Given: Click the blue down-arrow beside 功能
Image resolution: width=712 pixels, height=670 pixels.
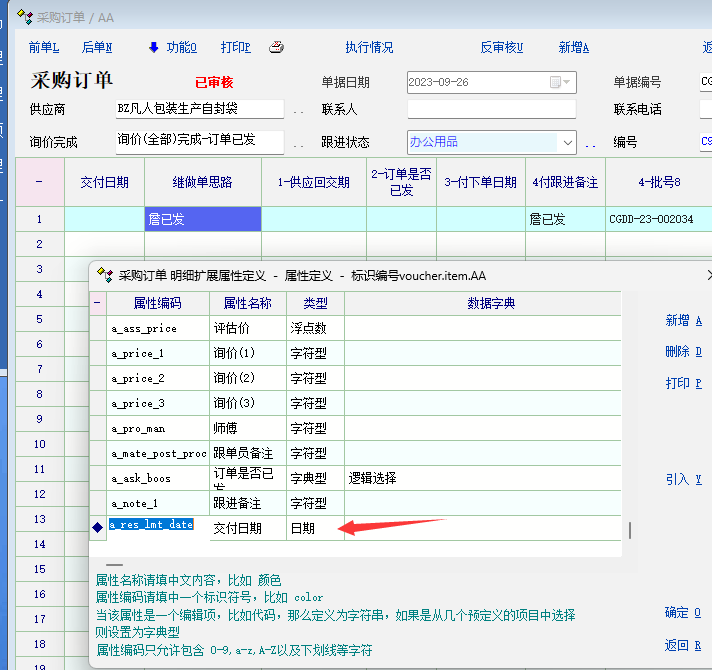Looking at the screenshot, I should pyautogui.click(x=153, y=47).
